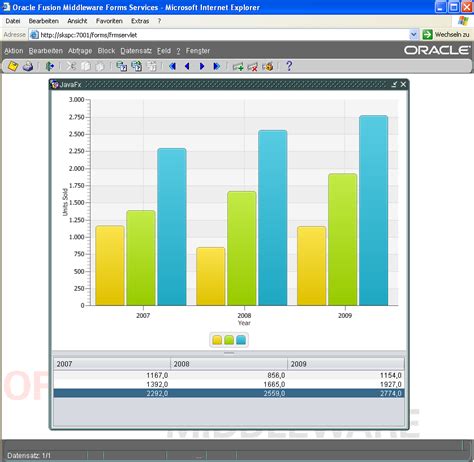Click the blue legend swatch
The height and width of the screenshot is (462, 474).
coord(241,340)
